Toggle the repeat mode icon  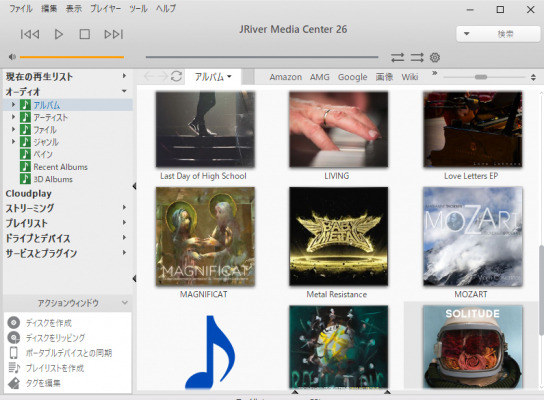click(x=398, y=57)
